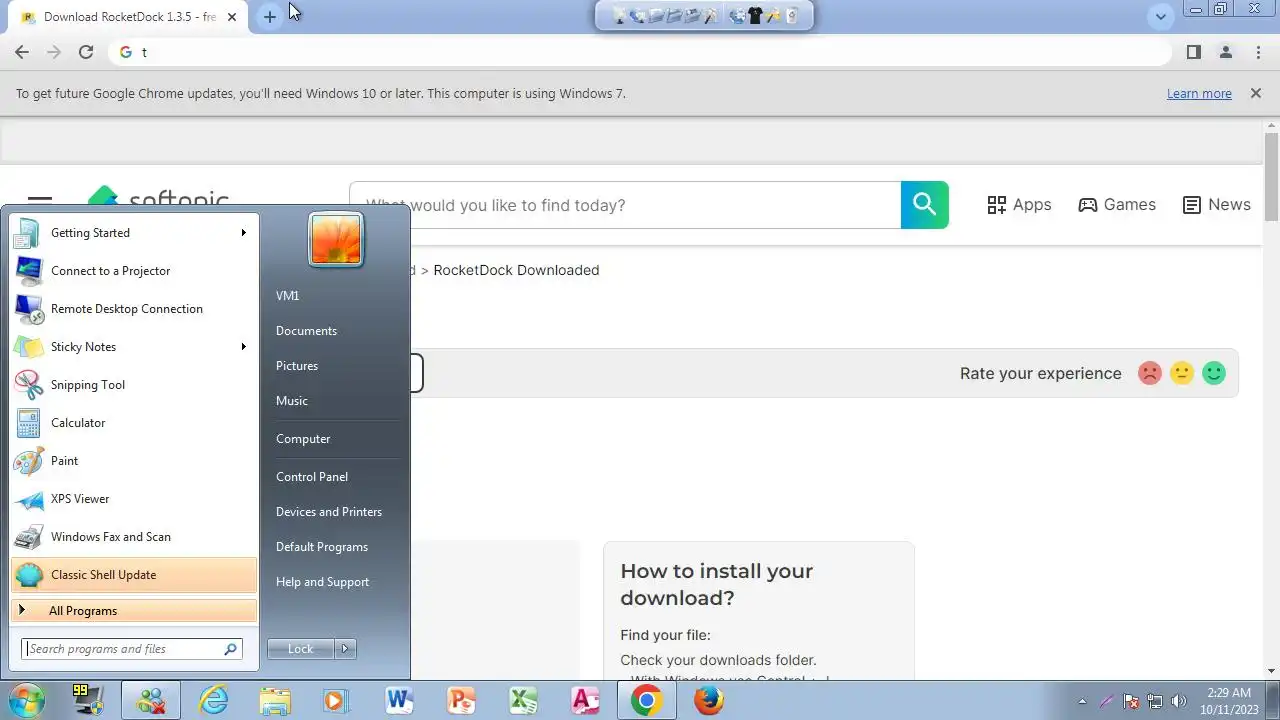Viewport: 1280px width, 720px height.
Task: Open Documents from the Start menu
Action: coord(306,331)
